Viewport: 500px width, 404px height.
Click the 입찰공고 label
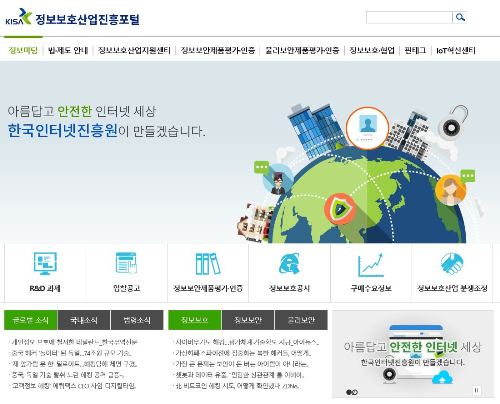pos(127,288)
